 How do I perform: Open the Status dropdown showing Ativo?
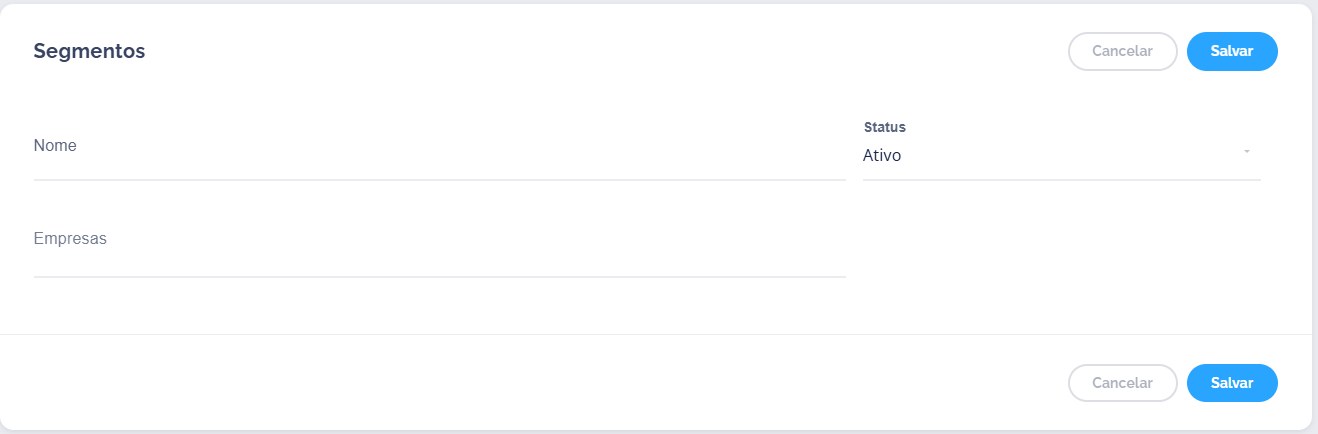click(1060, 156)
